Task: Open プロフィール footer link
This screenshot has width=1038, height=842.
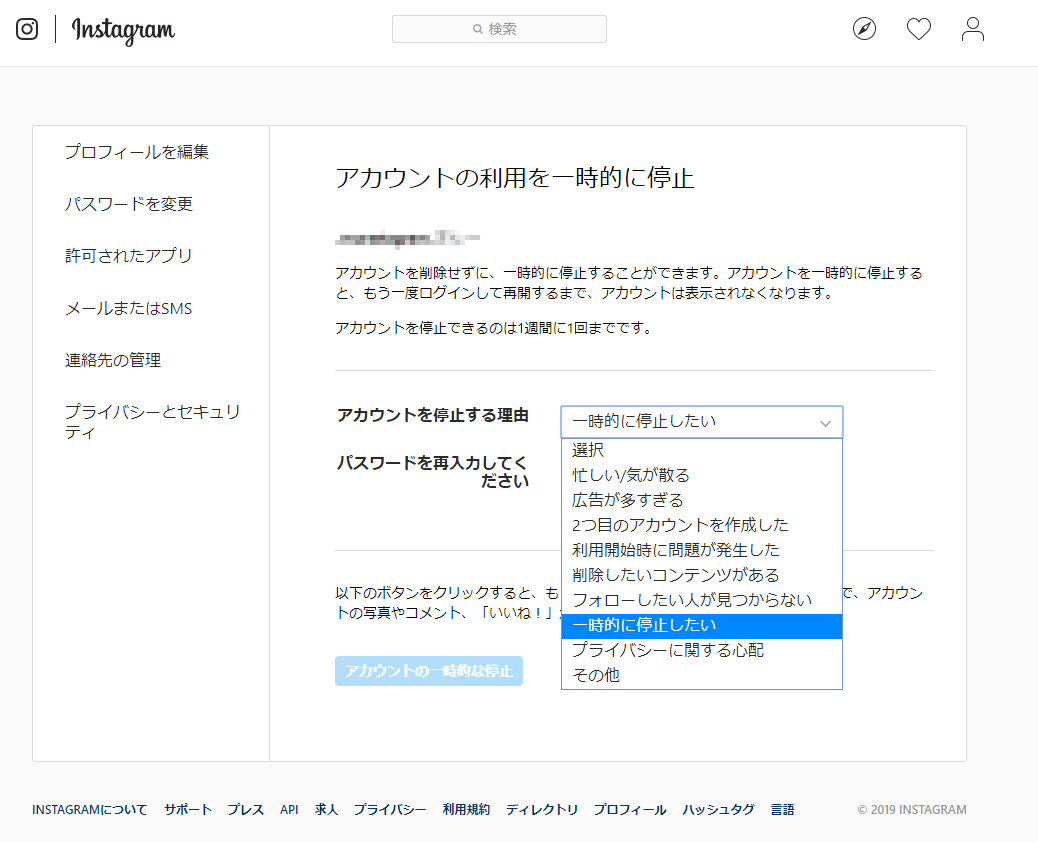Action: (x=630, y=810)
